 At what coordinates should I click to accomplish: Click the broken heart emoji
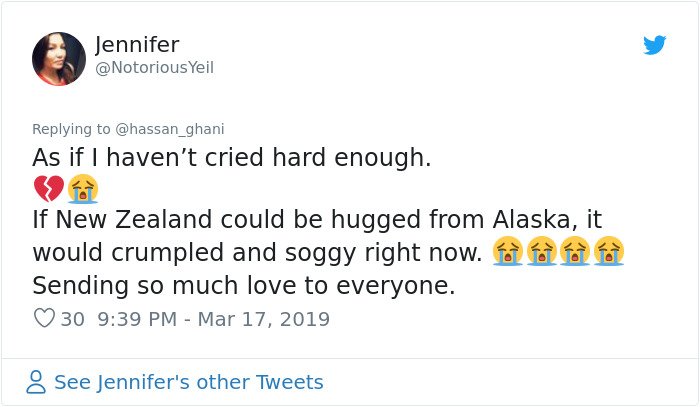pos(49,188)
